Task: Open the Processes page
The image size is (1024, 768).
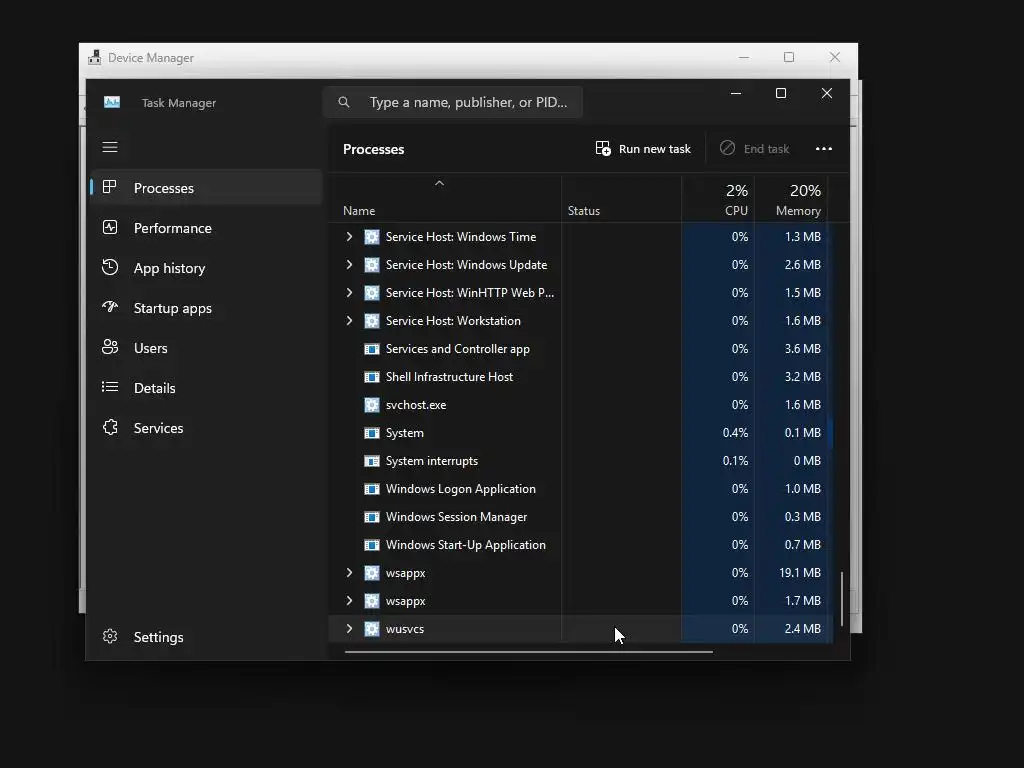Action: click(x=206, y=187)
